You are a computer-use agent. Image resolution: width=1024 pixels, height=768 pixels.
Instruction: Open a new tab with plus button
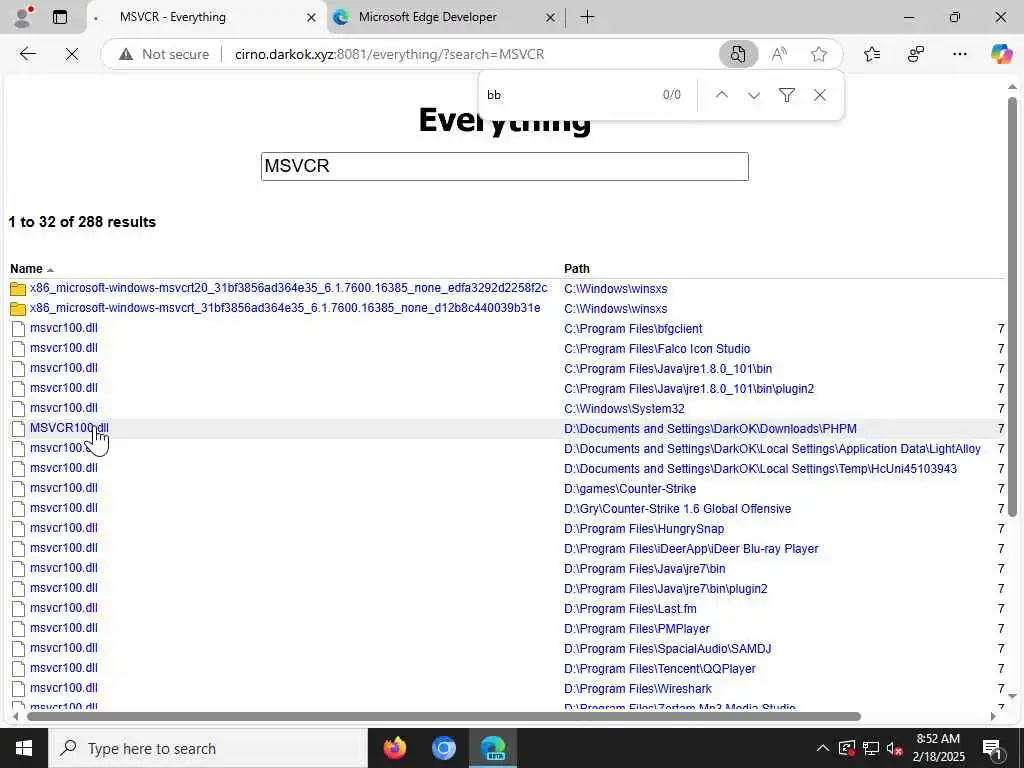click(x=587, y=17)
